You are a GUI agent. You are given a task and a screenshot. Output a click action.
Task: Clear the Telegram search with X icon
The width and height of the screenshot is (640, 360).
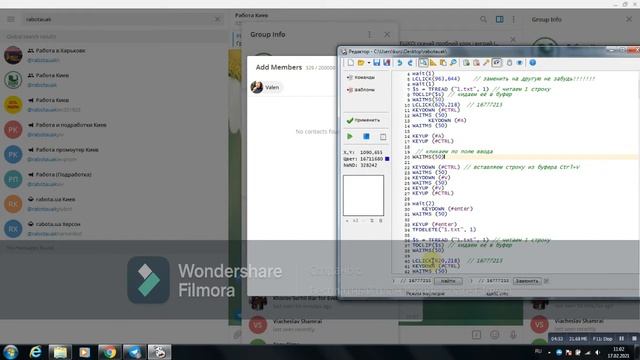pos(217,19)
